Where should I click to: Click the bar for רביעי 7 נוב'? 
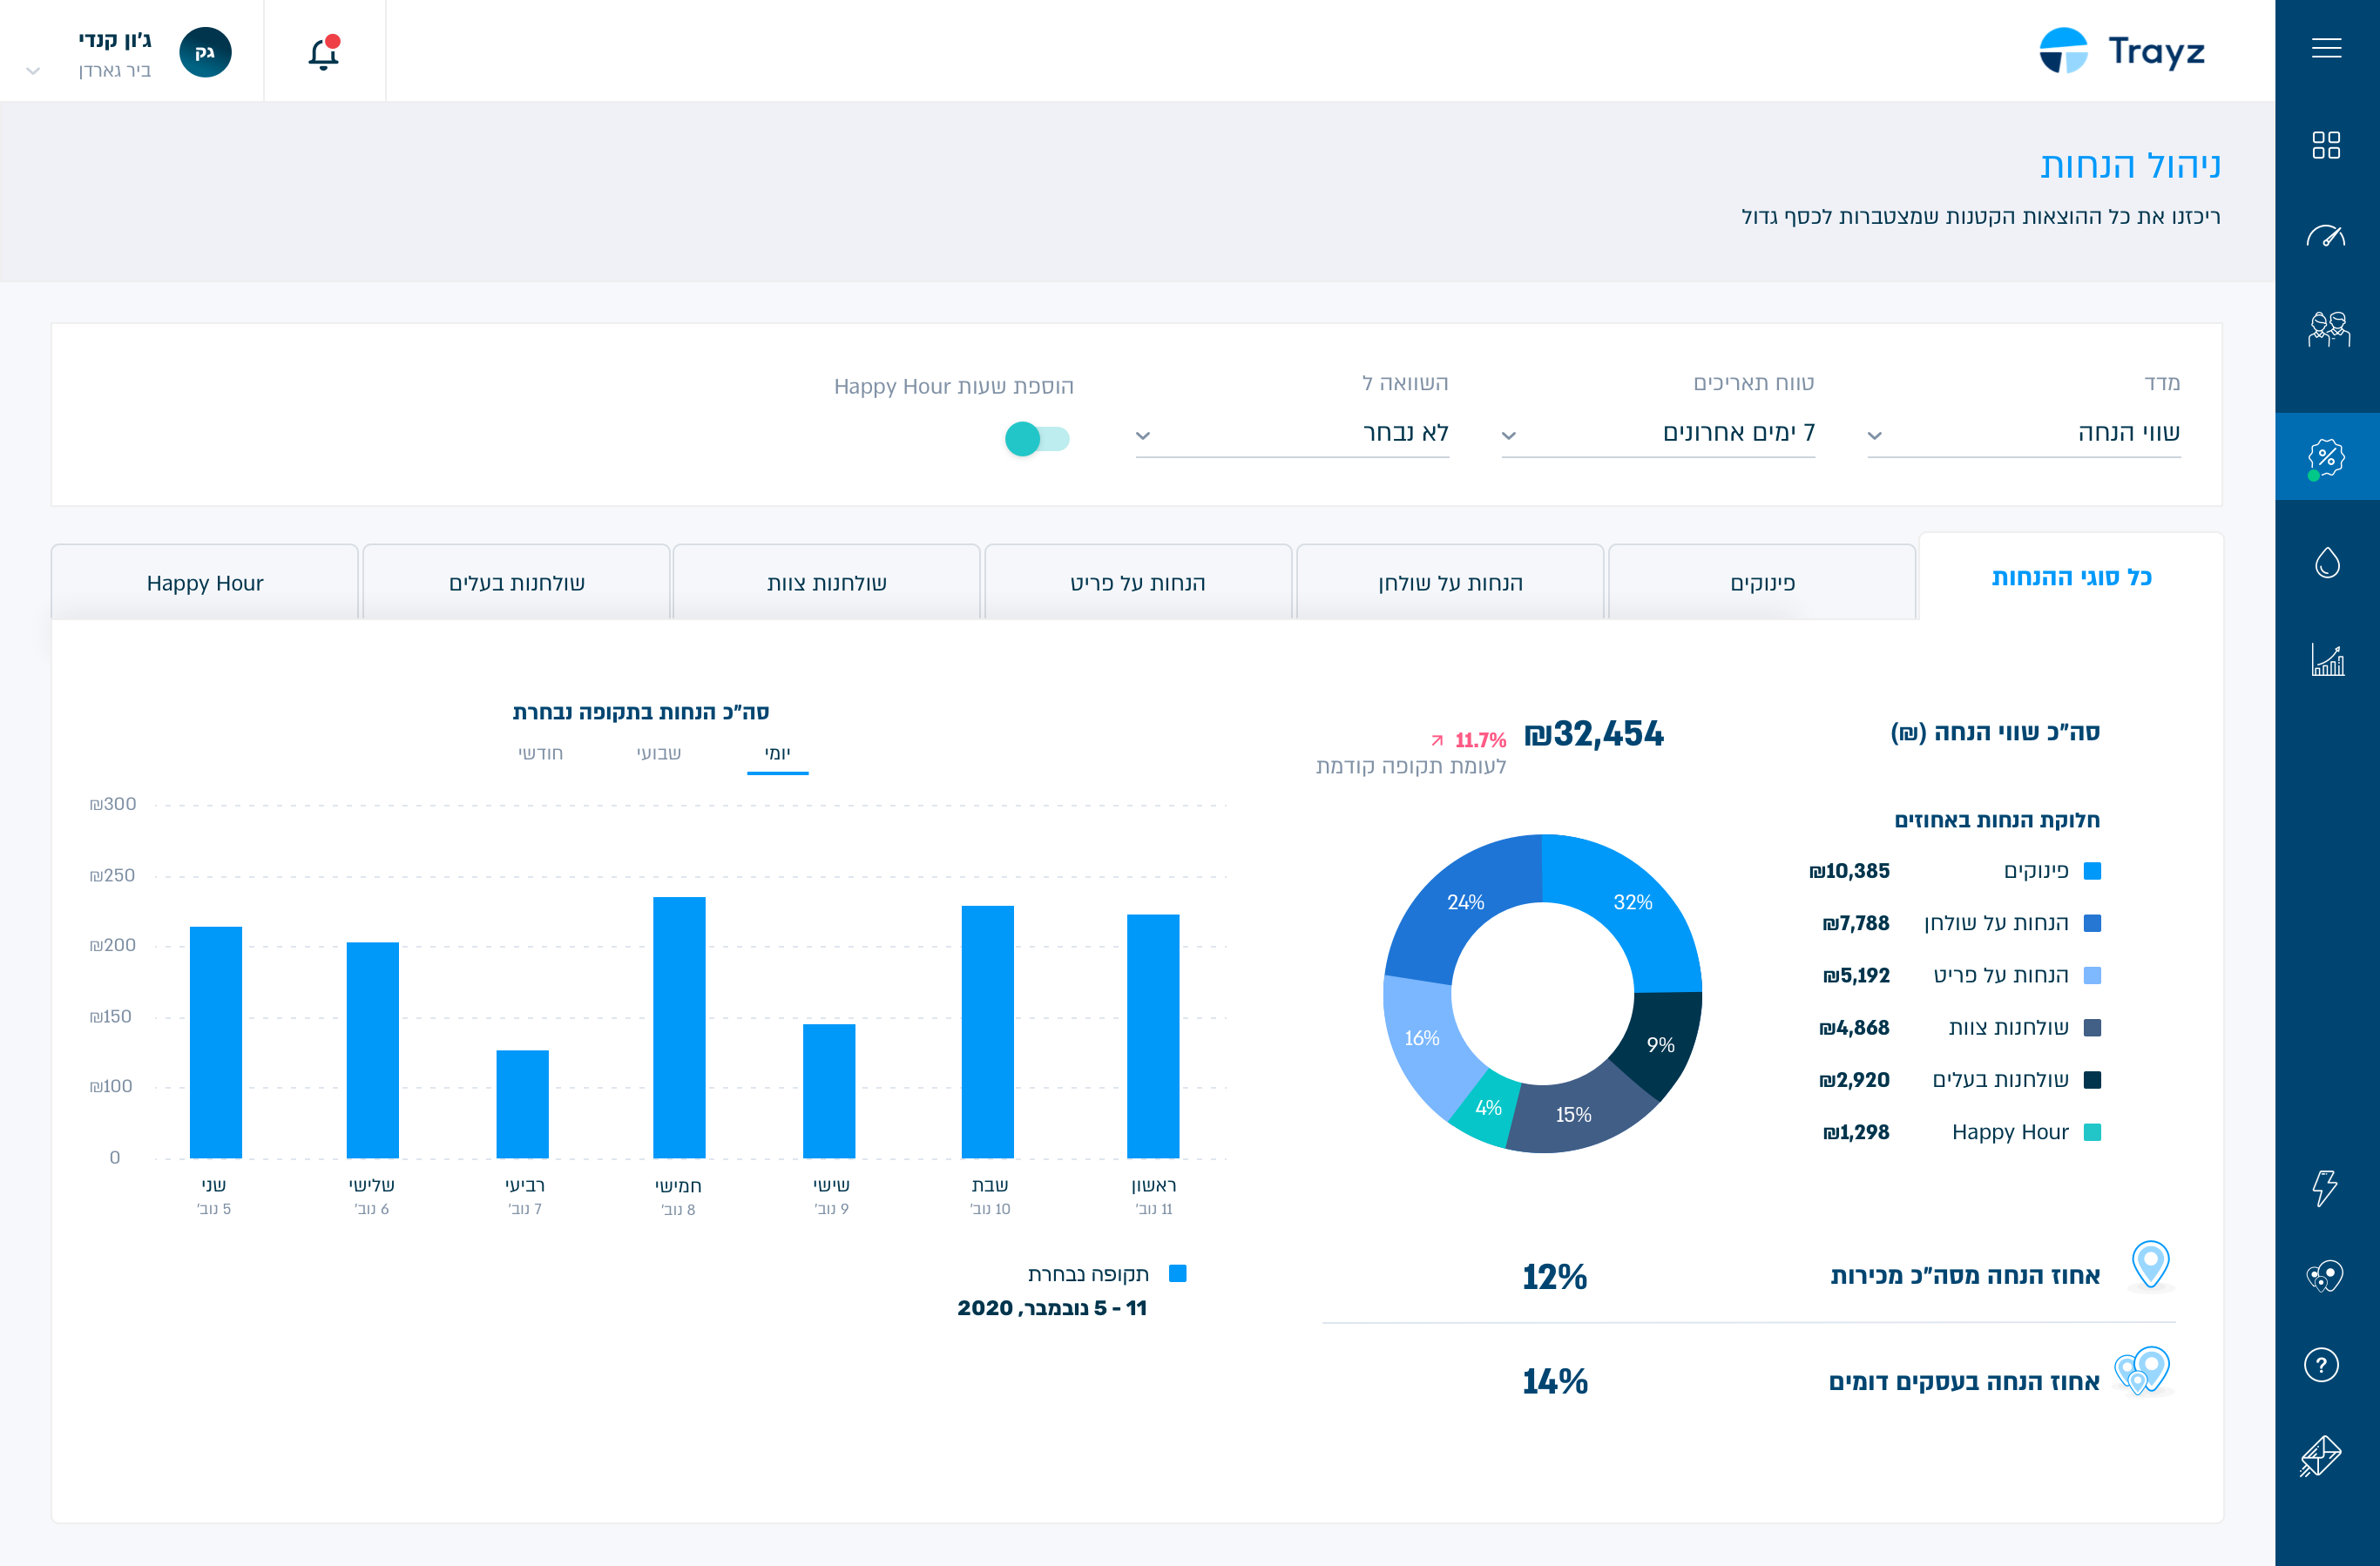click(x=522, y=1104)
